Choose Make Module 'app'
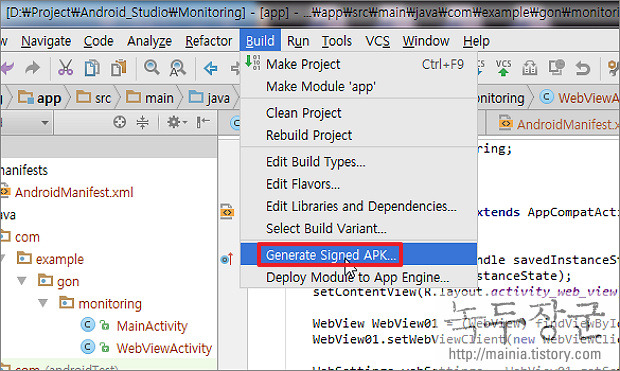This screenshot has width=620, height=371. tap(358, 86)
